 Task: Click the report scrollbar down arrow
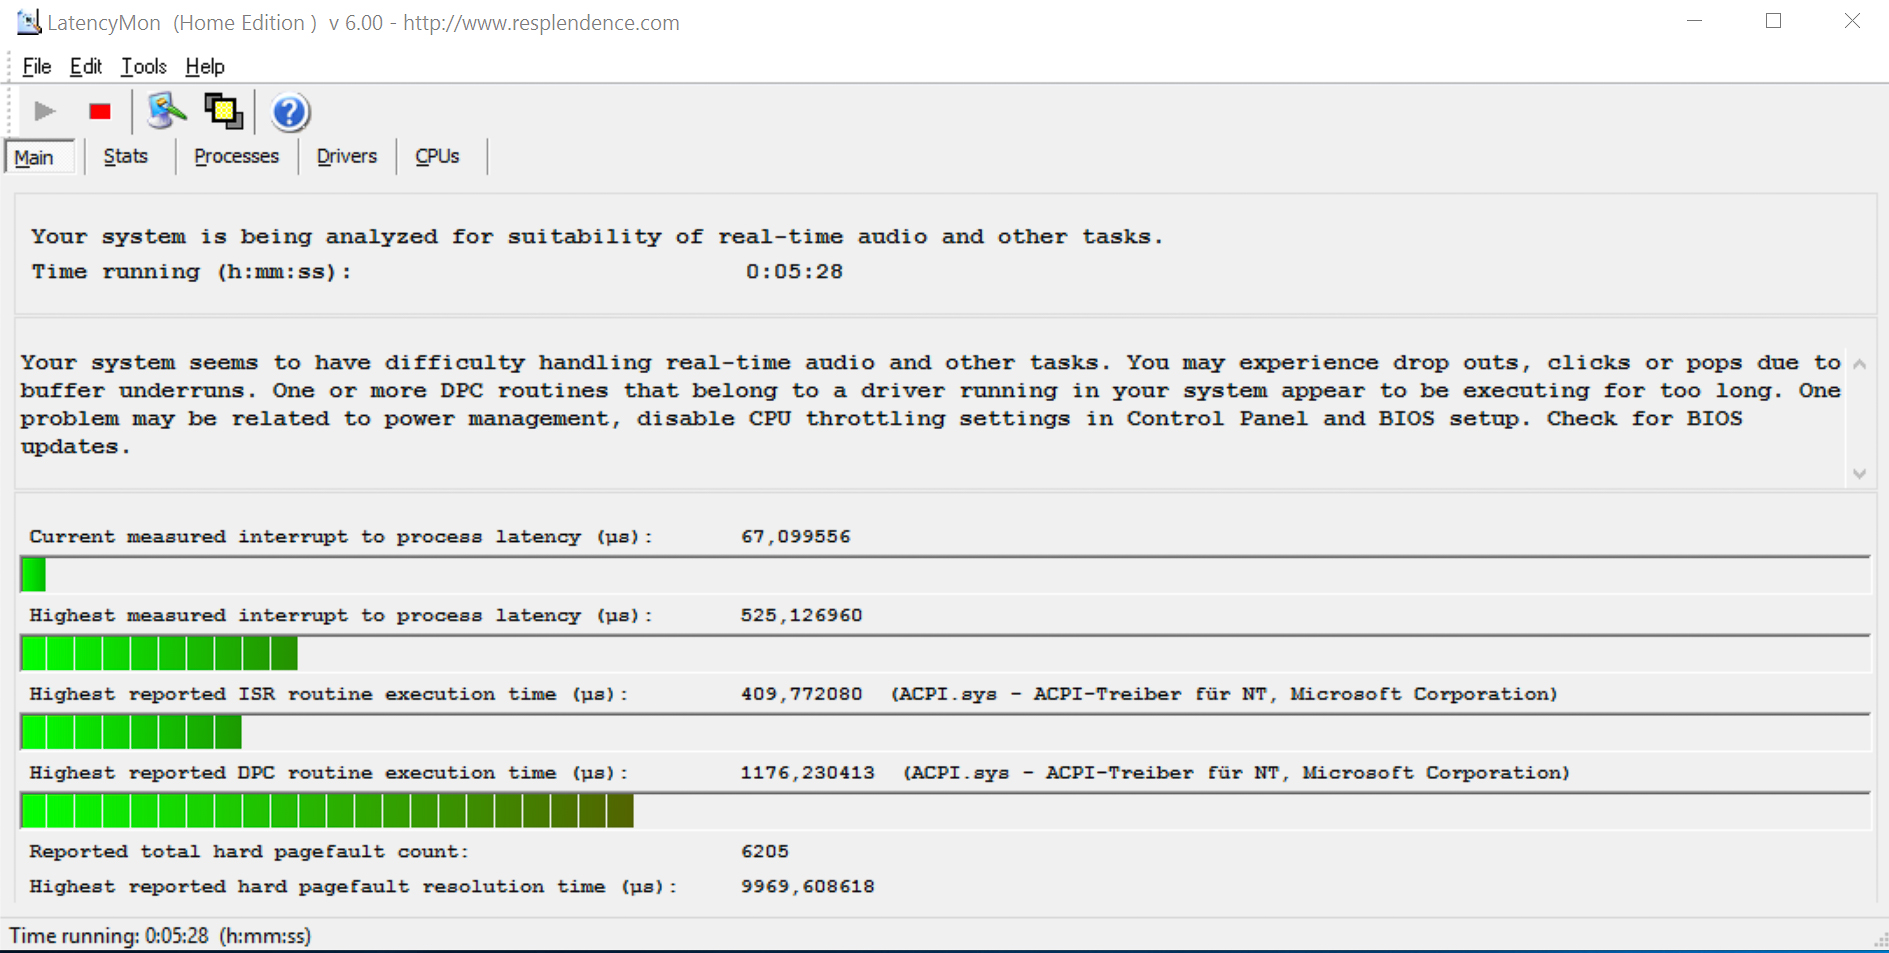(x=1860, y=474)
